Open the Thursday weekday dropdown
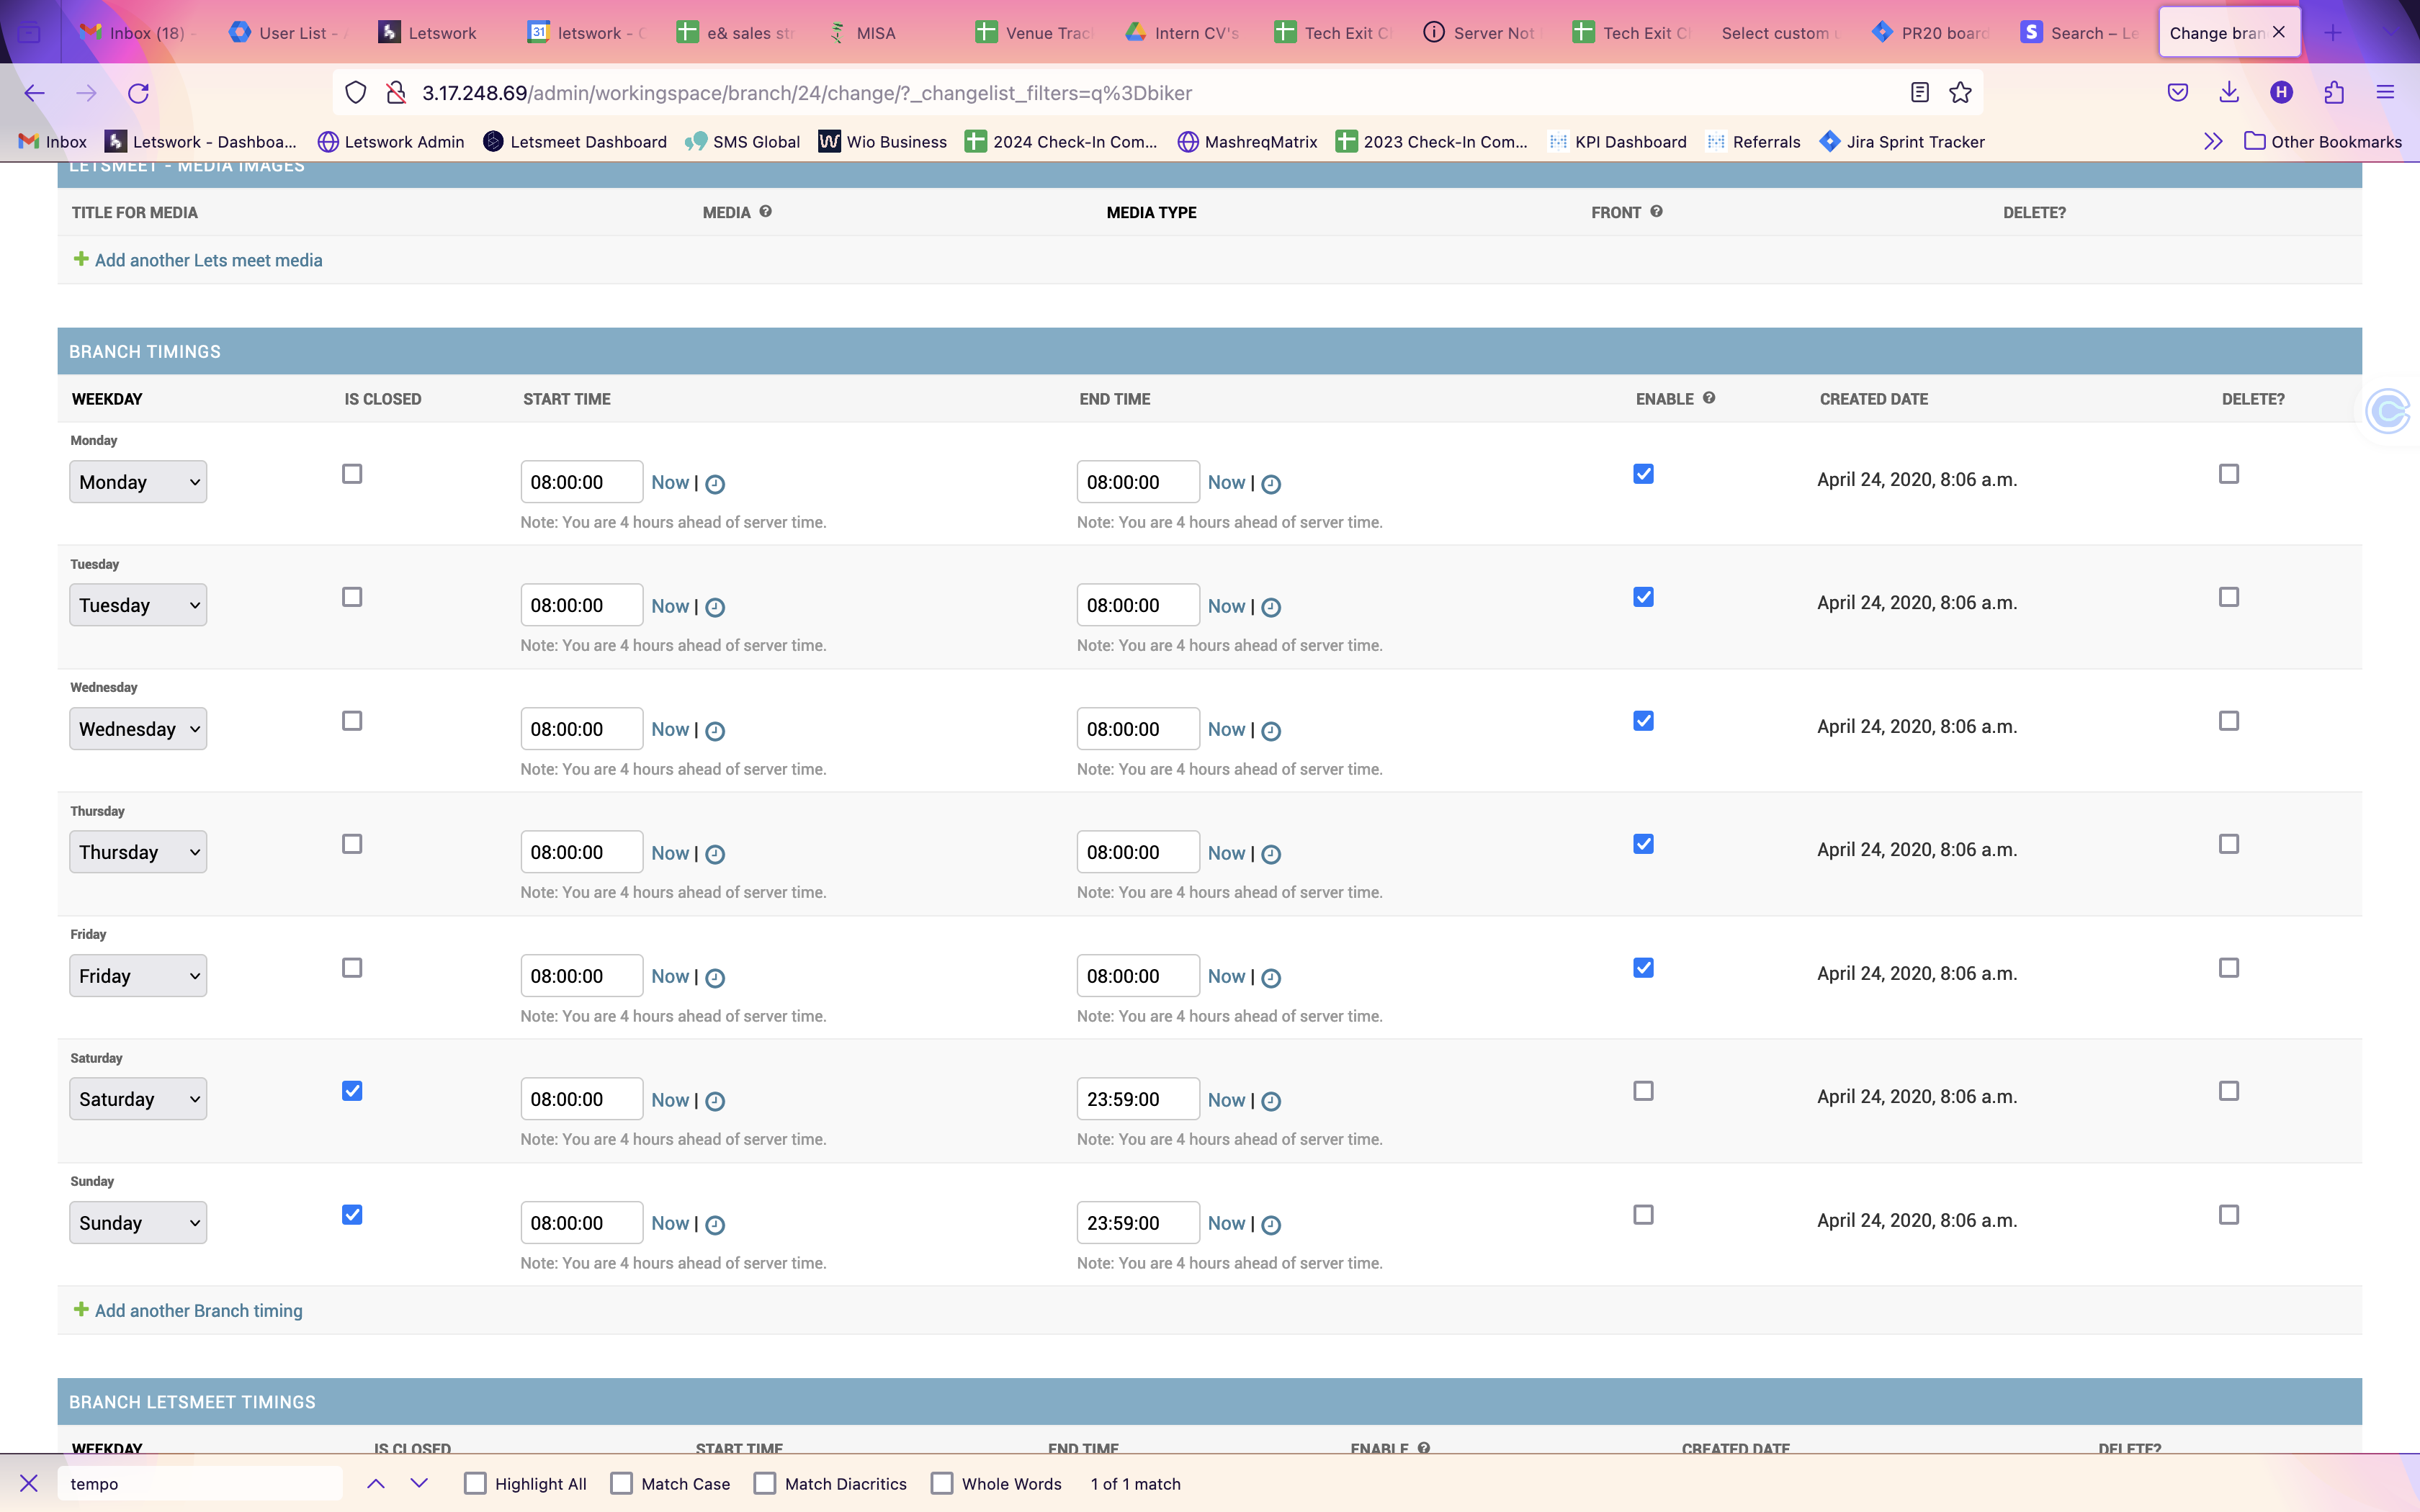This screenshot has width=2420, height=1512. point(138,852)
